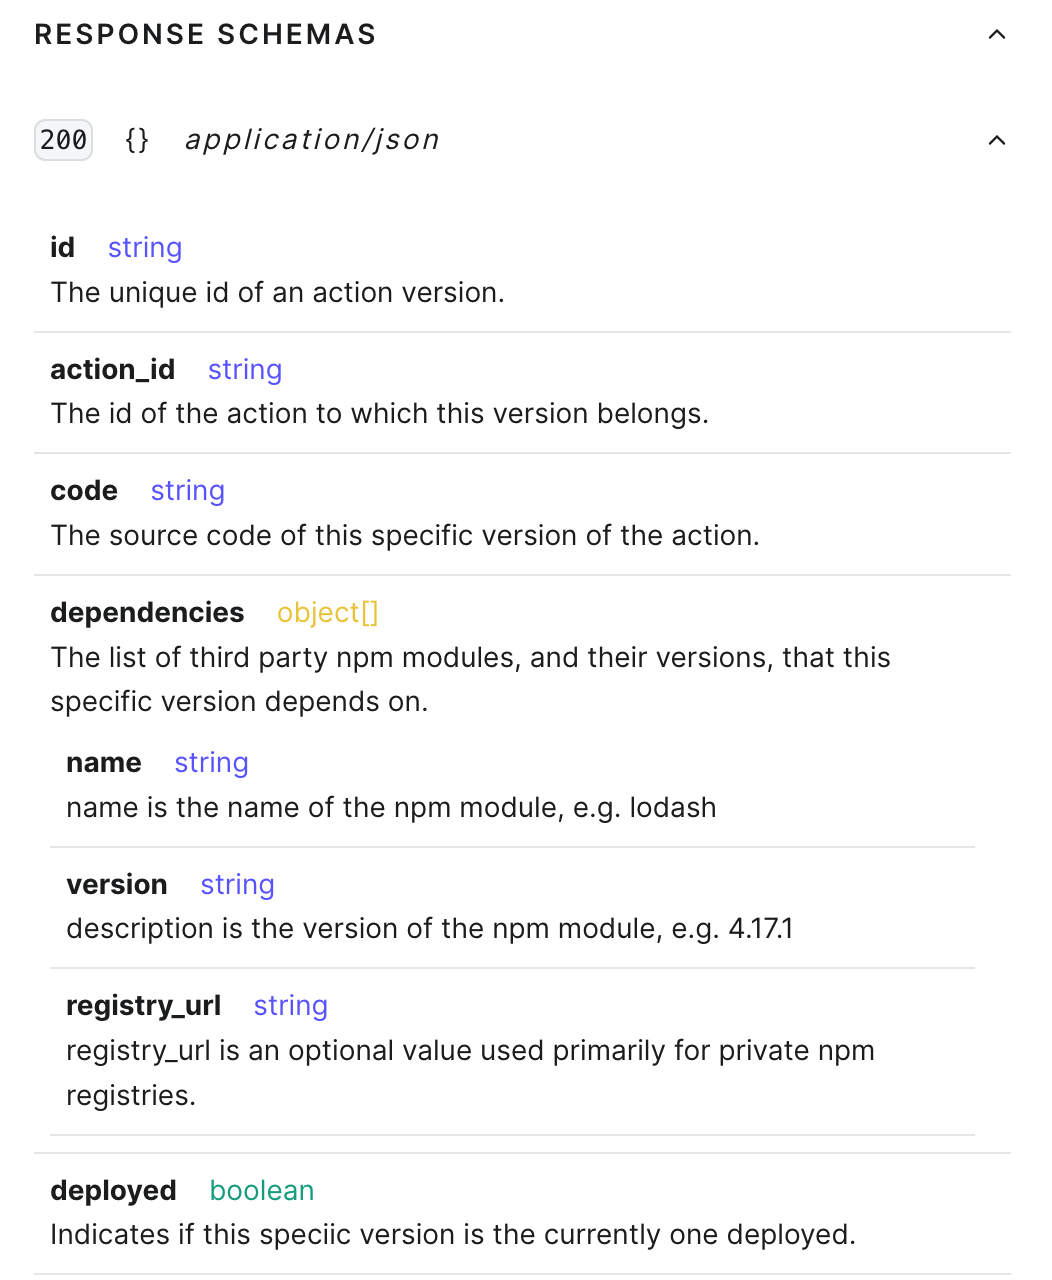The width and height of the screenshot is (1052, 1280).
Task: Click the code property name
Action: click(x=84, y=491)
